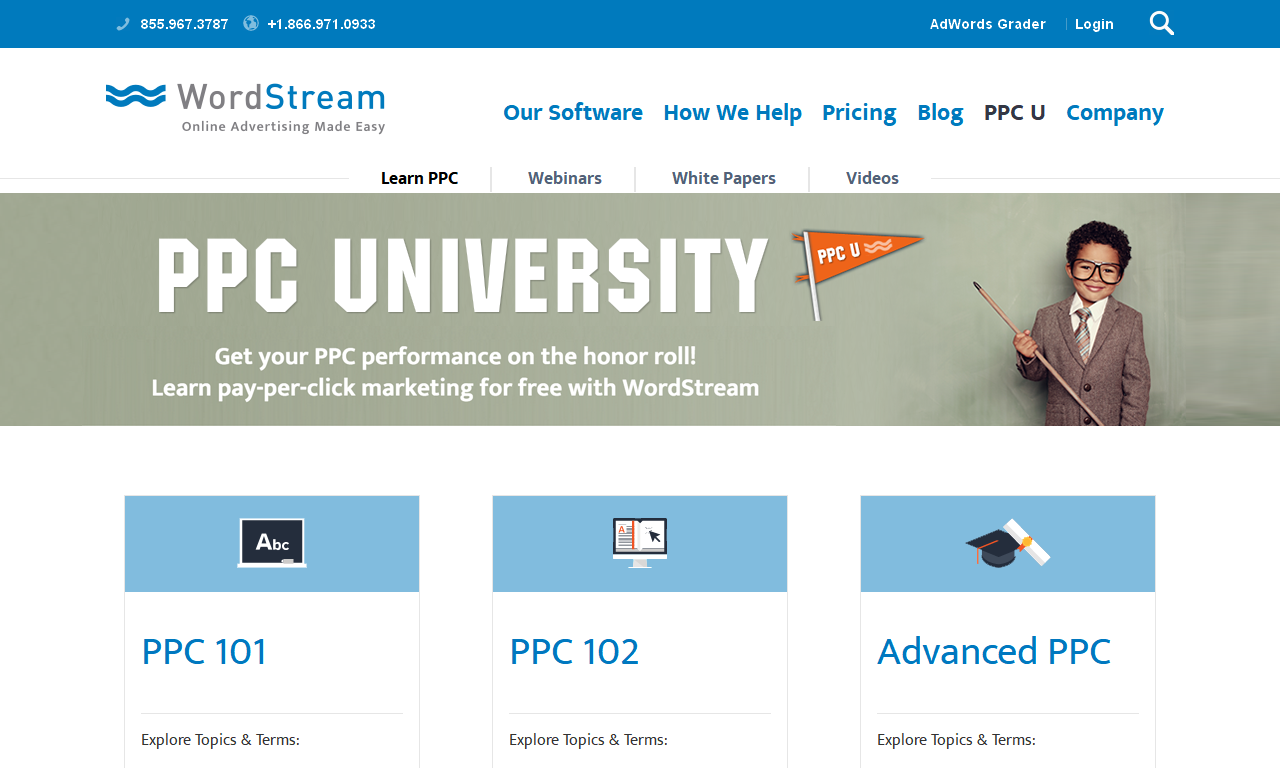Click the 'Learn pay-per-click marketing for free' text
This screenshot has width=1280, height=768.
(455, 387)
